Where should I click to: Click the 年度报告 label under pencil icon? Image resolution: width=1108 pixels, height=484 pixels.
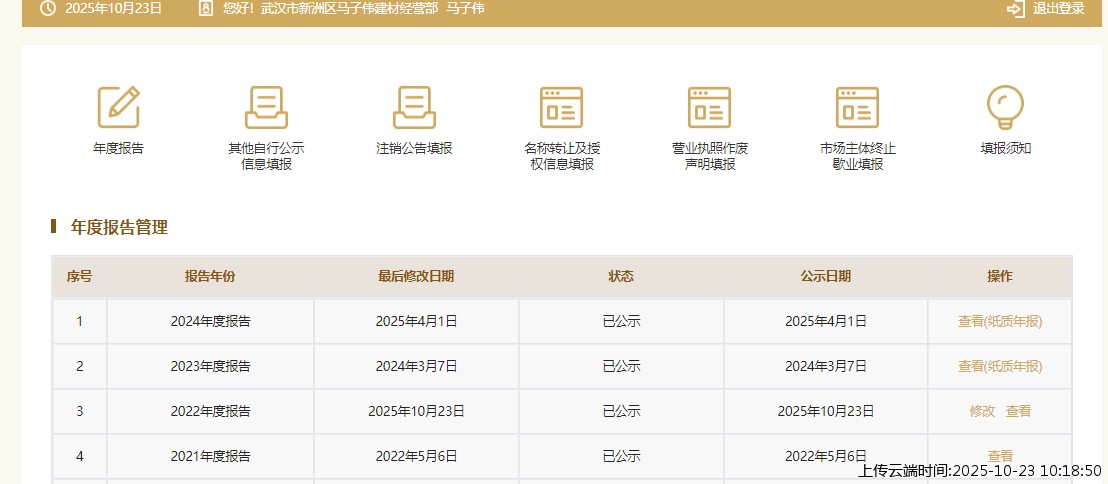coord(118,148)
